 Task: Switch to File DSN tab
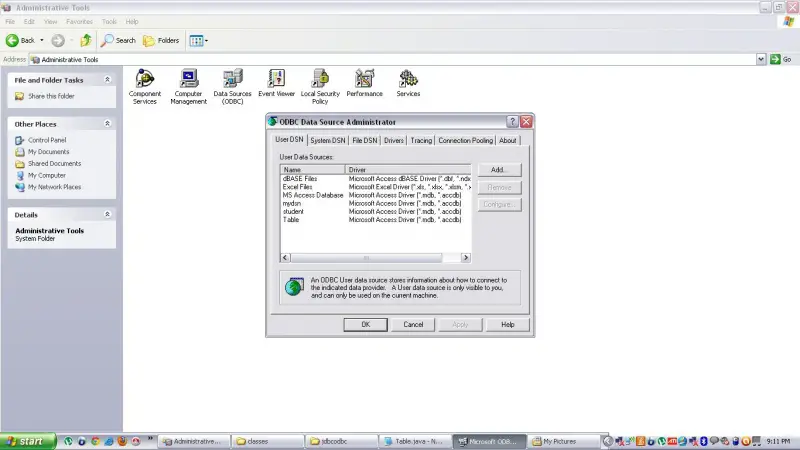pyautogui.click(x=365, y=140)
